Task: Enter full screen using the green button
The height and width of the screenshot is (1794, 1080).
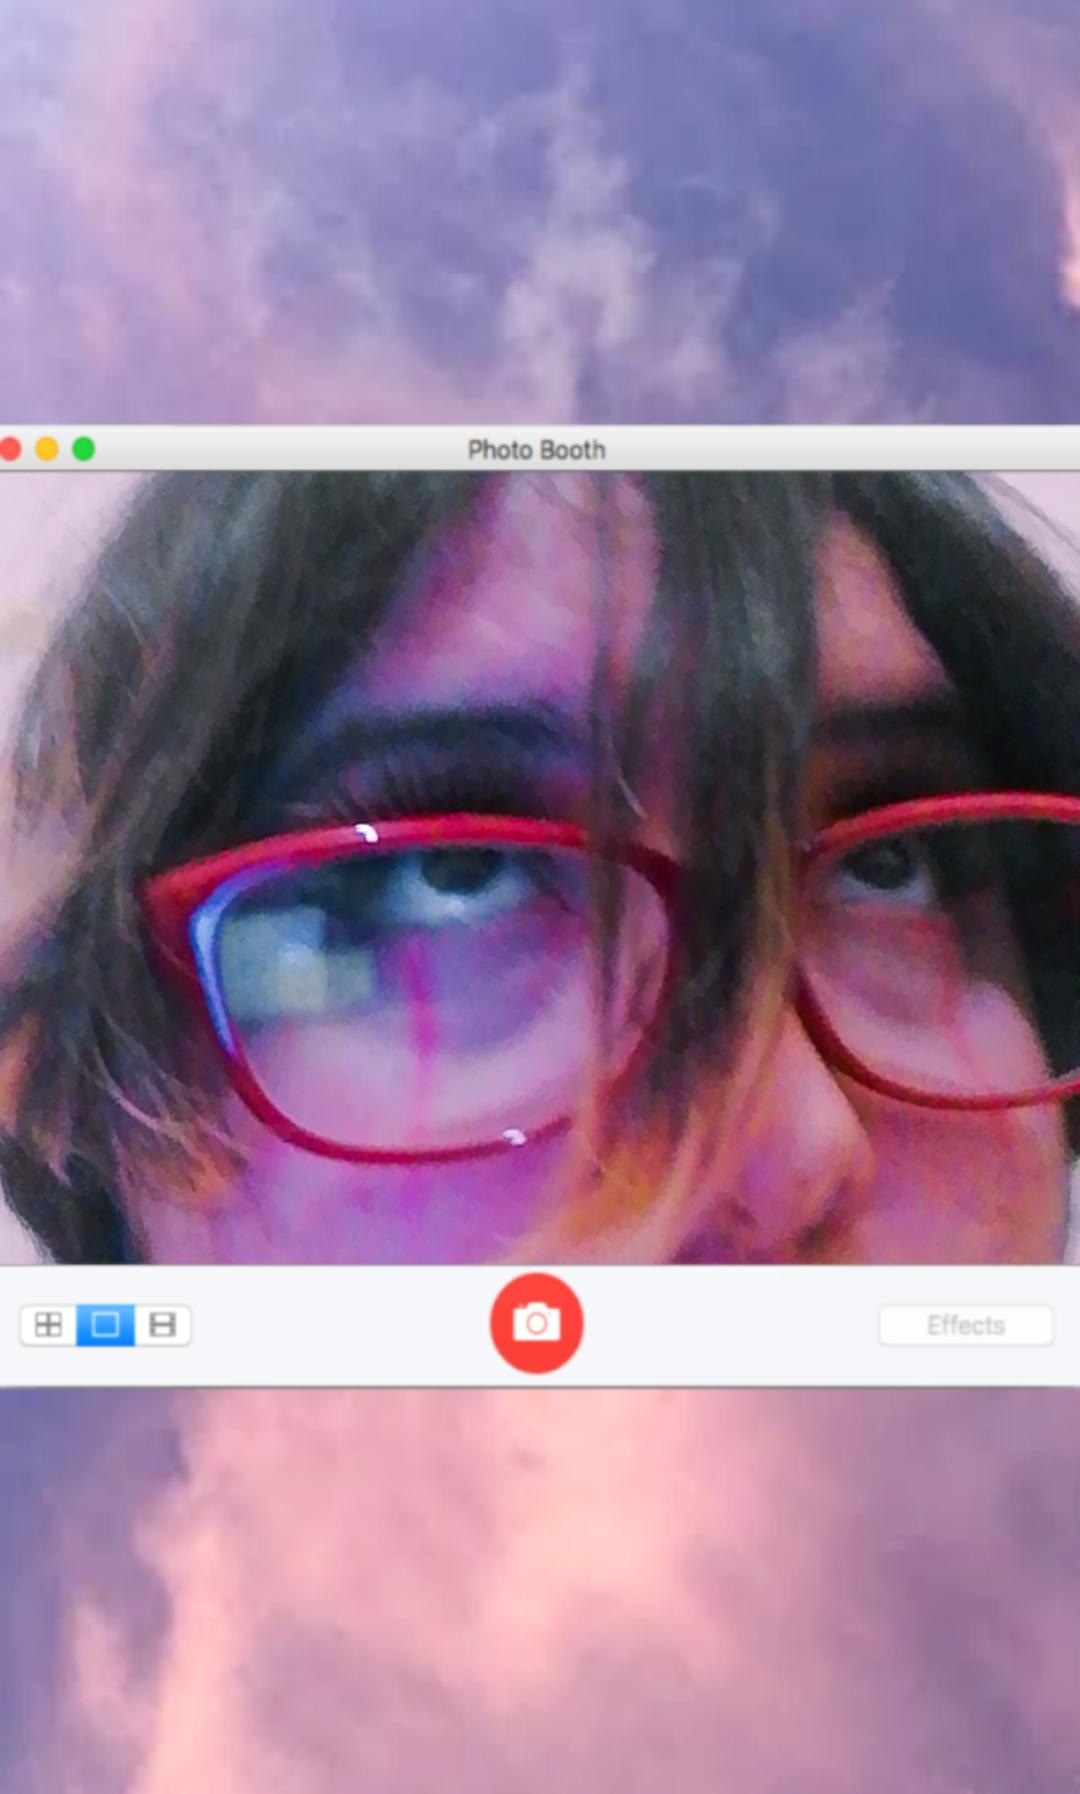Action: [x=84, y=449]
